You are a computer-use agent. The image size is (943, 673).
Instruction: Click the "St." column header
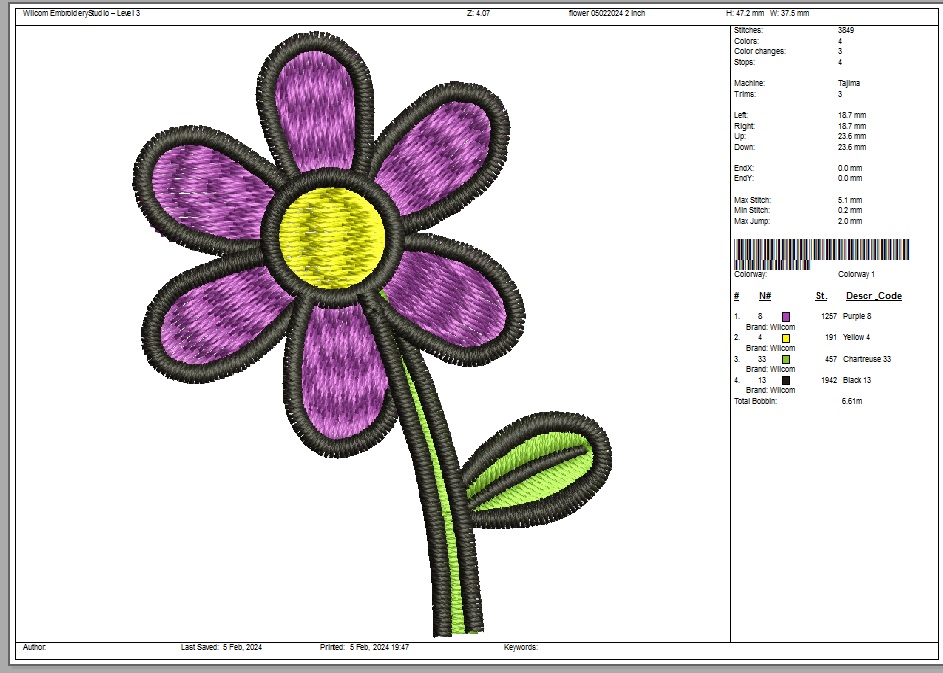coord(821,296)
